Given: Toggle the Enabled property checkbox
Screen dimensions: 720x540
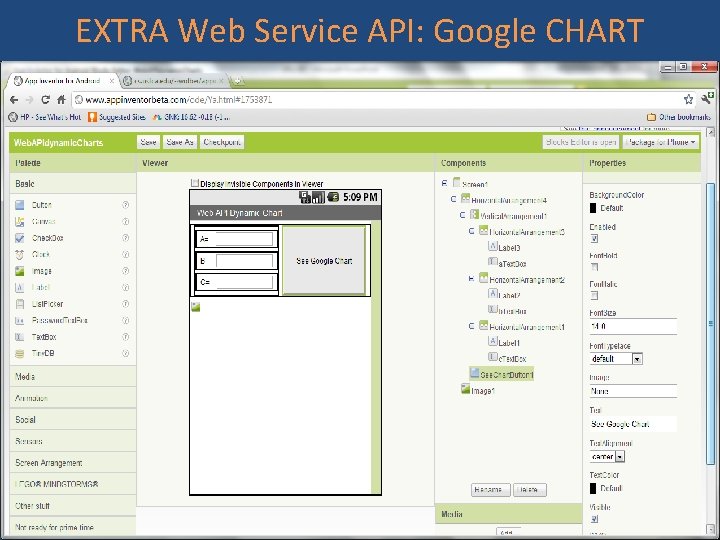Looking at the screenshot, I should coord(594,238).
